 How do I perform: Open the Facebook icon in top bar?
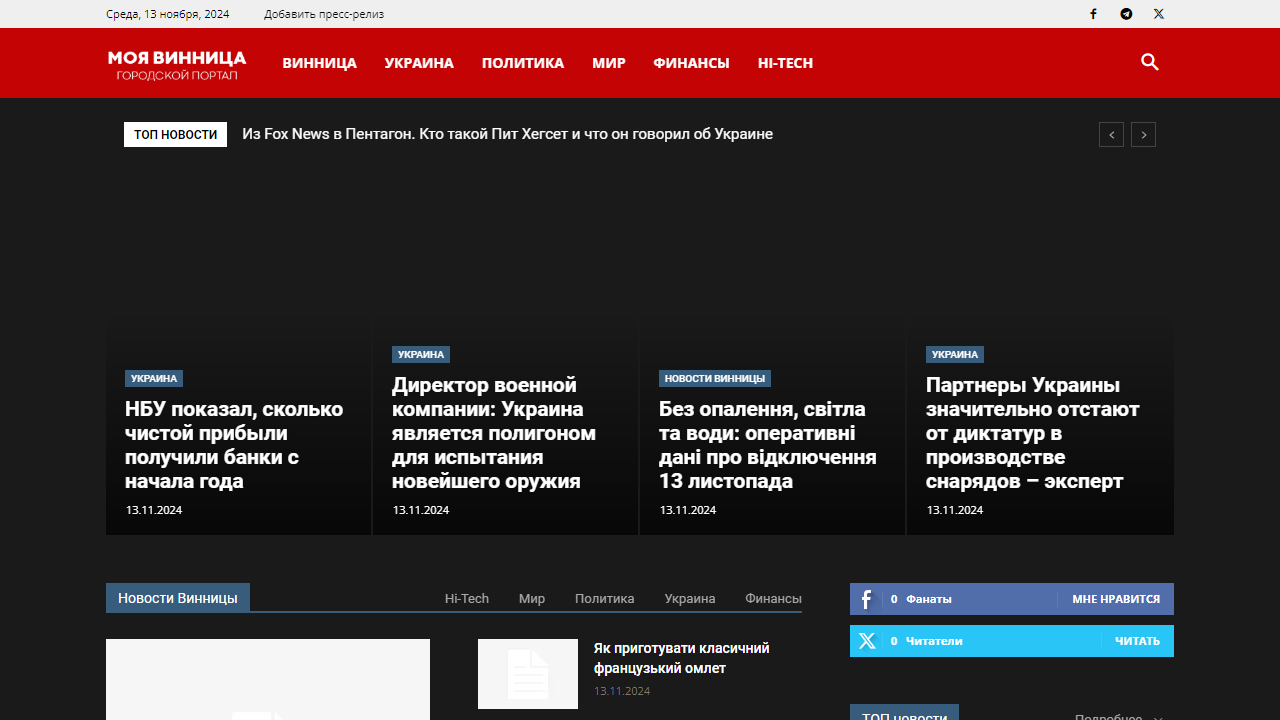click(x=1093, y=14)
